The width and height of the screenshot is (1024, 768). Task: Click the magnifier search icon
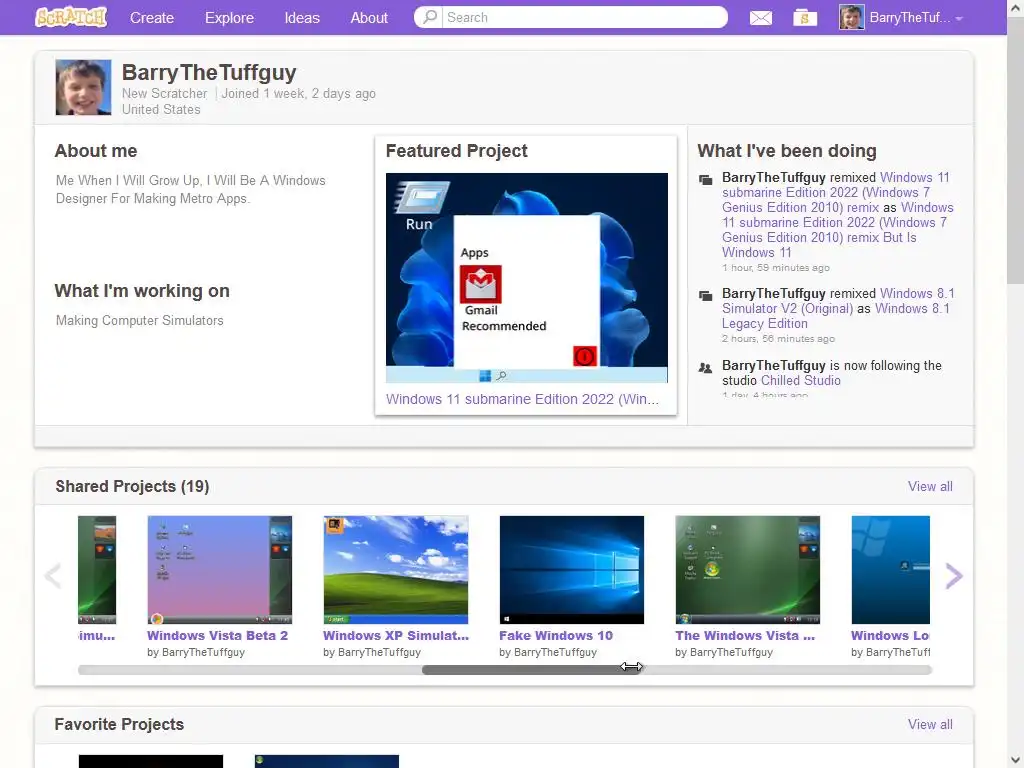[430, 17]
